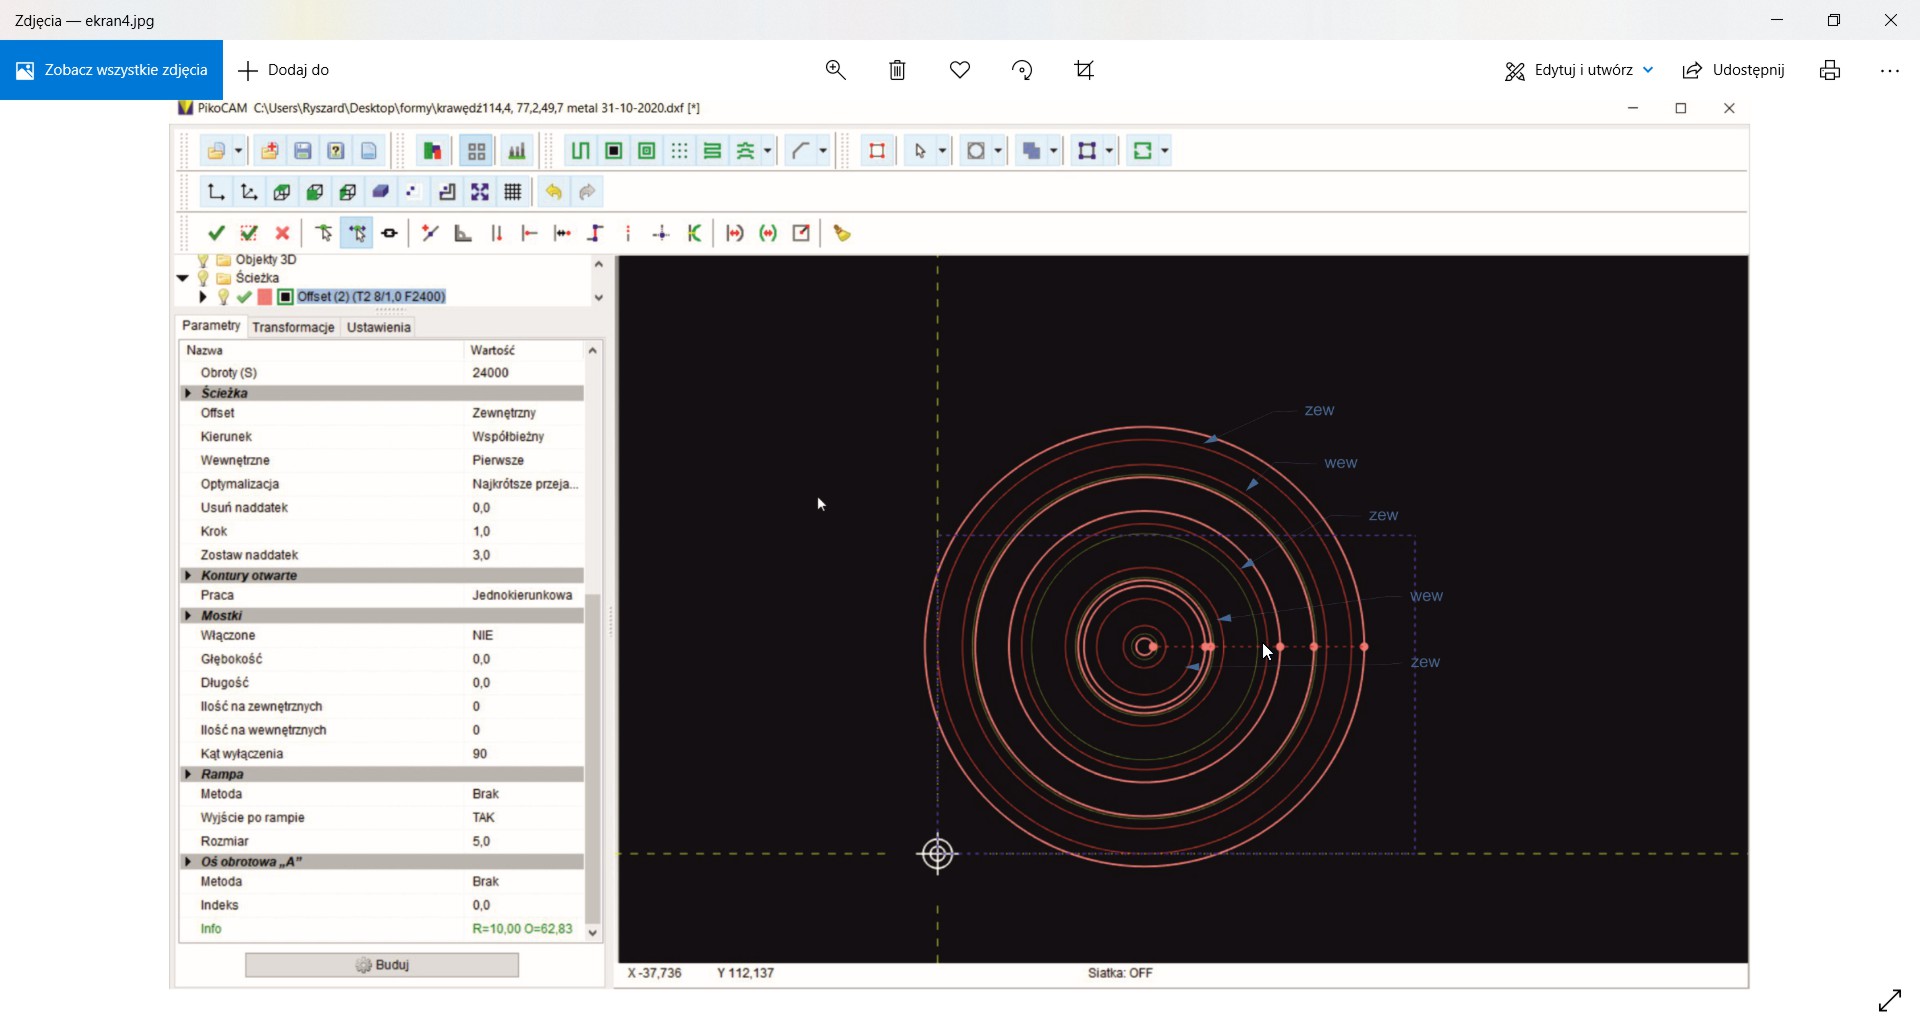
Task: Click the Udostępnij share button
Action: pyautogui.click(x=1734, y=70)
